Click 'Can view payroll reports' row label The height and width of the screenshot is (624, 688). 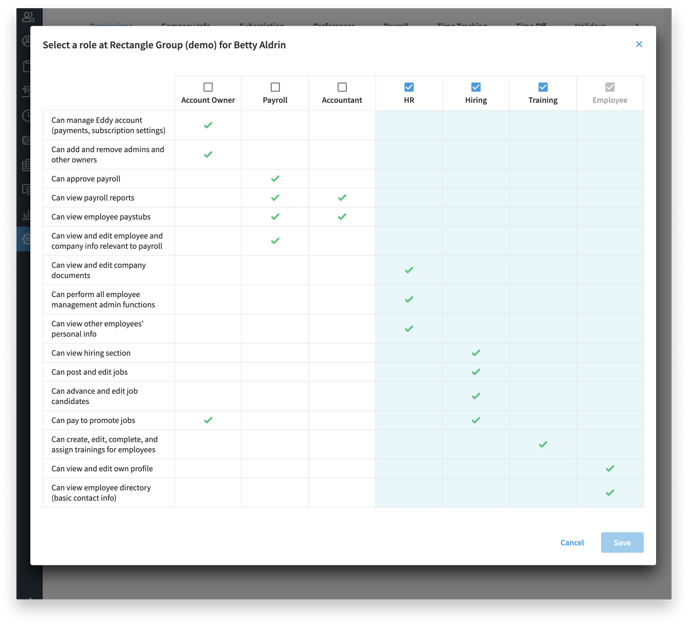93,197
